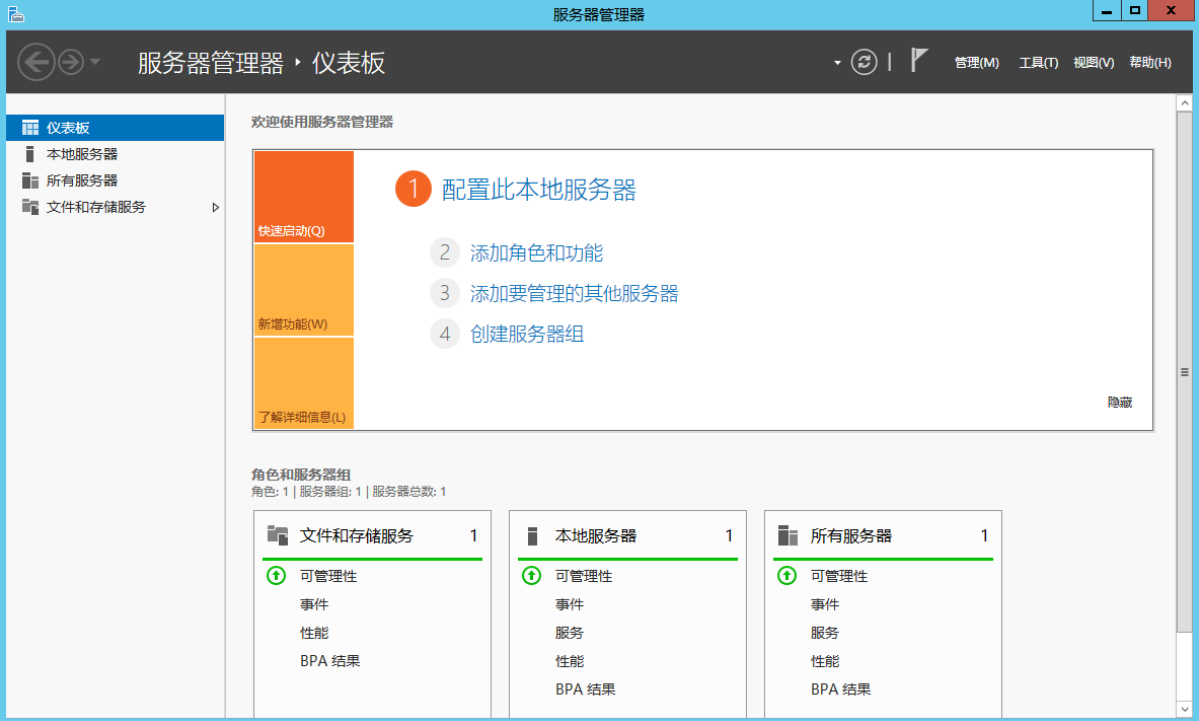The height and width of the screenshot is (721, 1199).
Task: Click green 可管理性 status icon in 本地服务器 tile
Action: click(532, 576)
